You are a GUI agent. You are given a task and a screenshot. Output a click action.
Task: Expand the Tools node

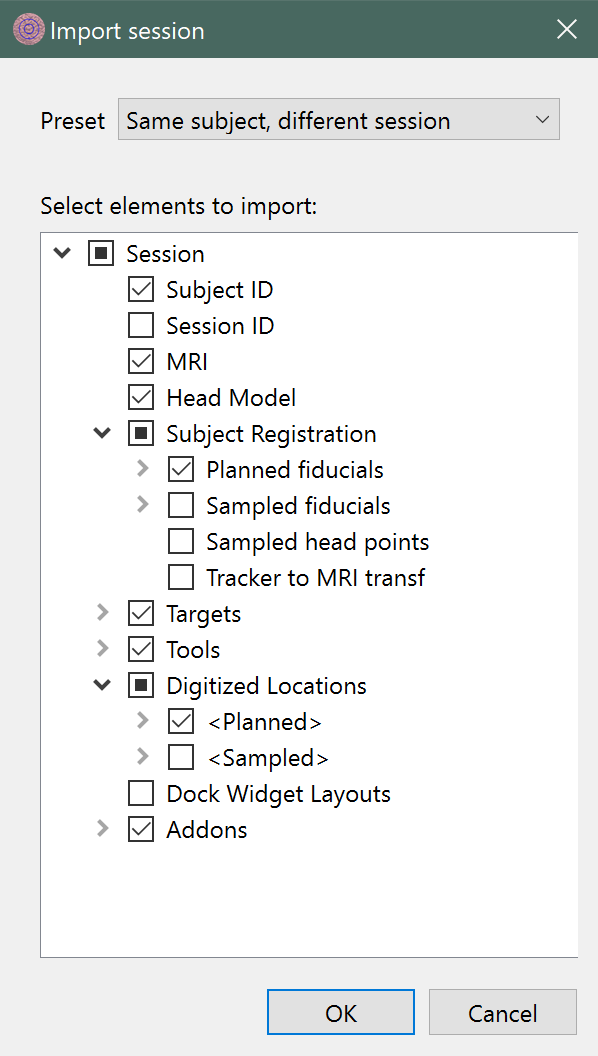click(102, 649)
